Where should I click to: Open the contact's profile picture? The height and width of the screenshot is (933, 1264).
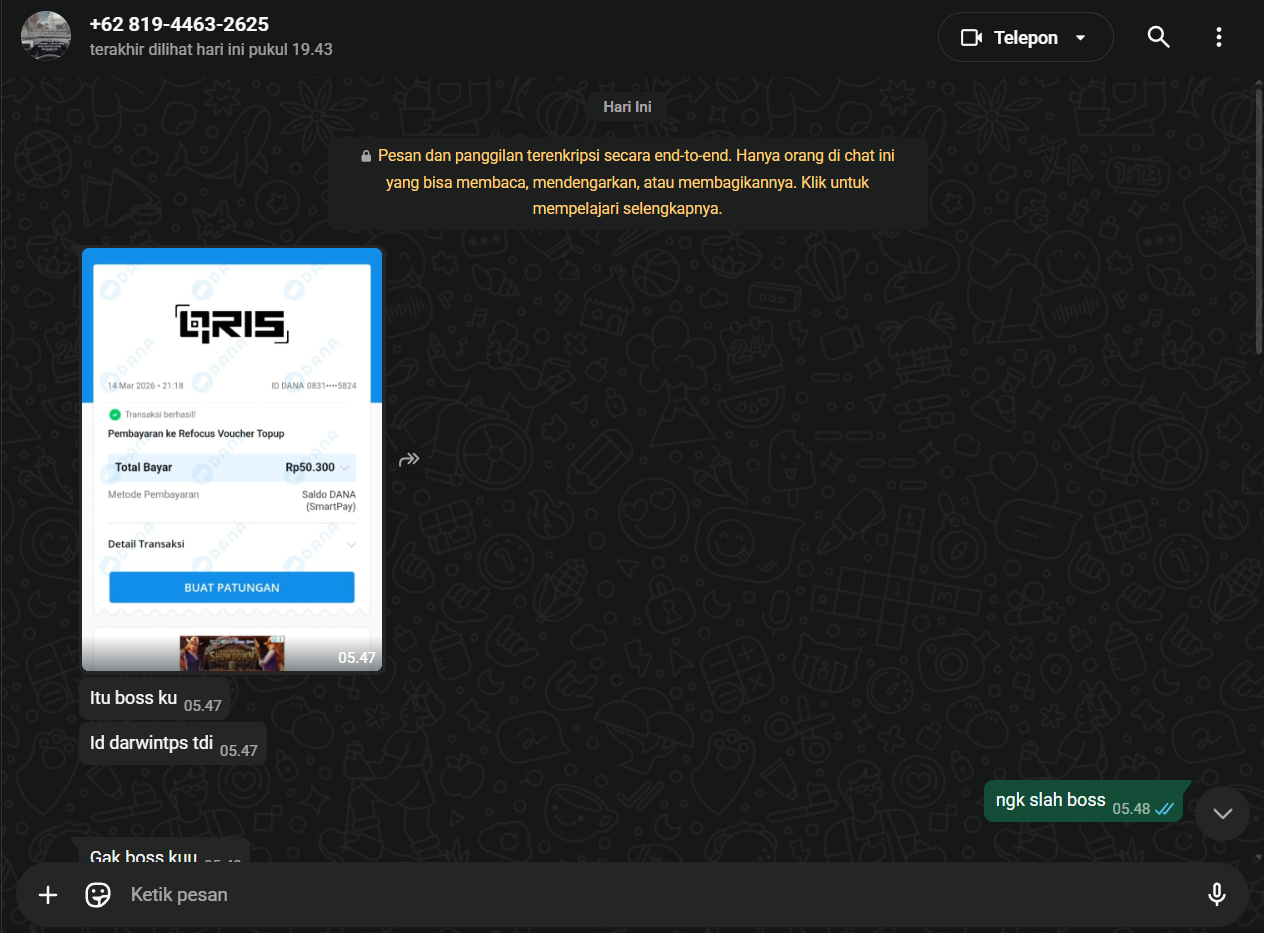pyautogui.click(x=45, y=36)
